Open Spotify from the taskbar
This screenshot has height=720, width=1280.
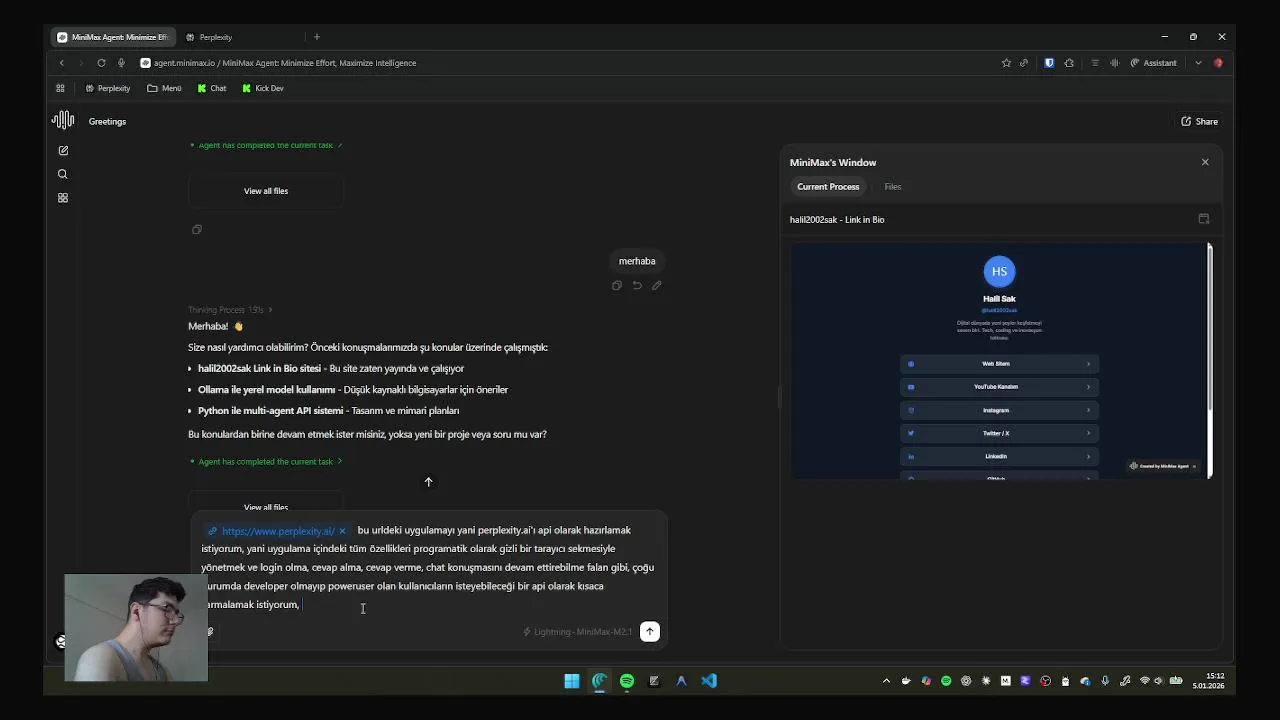627,681
